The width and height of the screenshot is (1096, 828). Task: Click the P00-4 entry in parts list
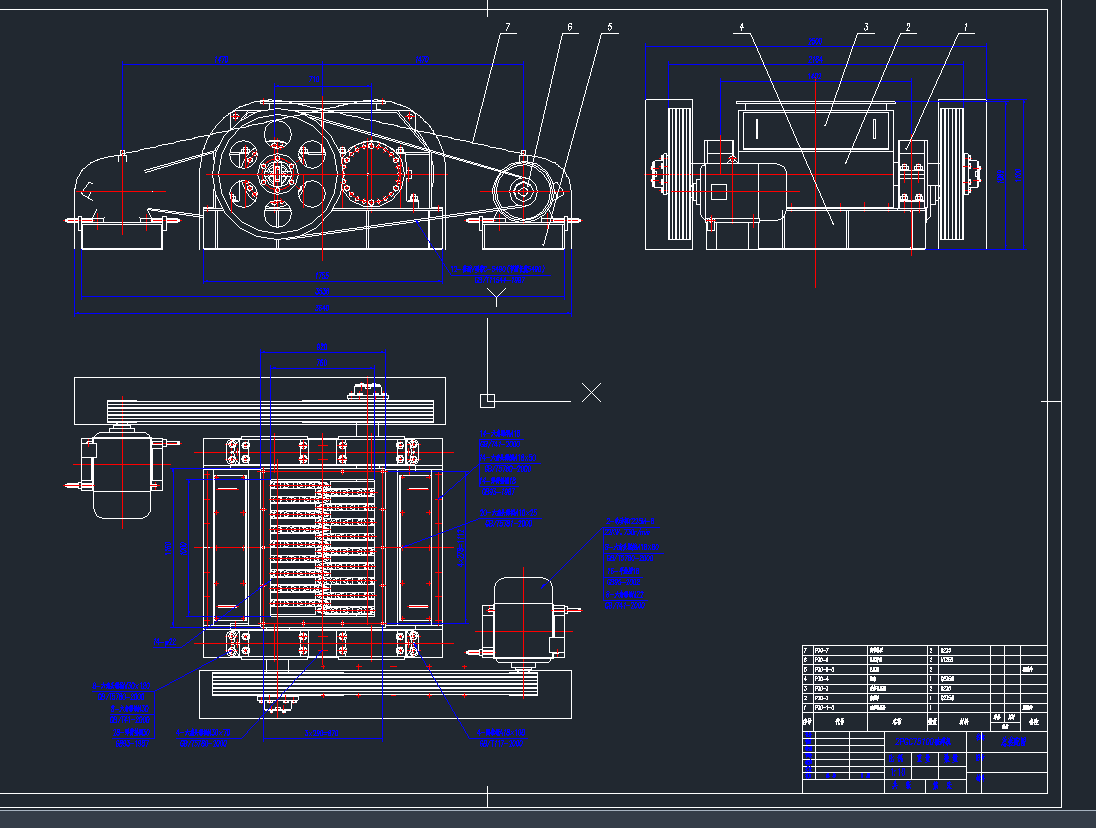[x=822, y=679]
